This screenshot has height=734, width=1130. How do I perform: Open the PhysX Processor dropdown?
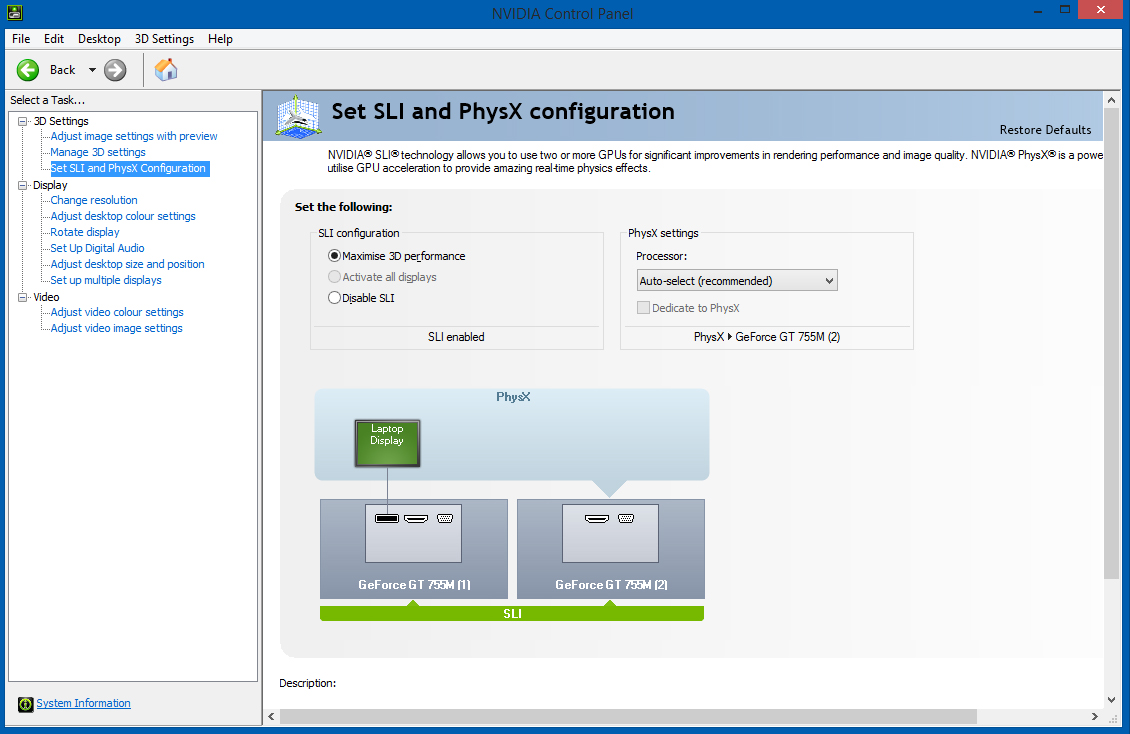pos(737,280)
